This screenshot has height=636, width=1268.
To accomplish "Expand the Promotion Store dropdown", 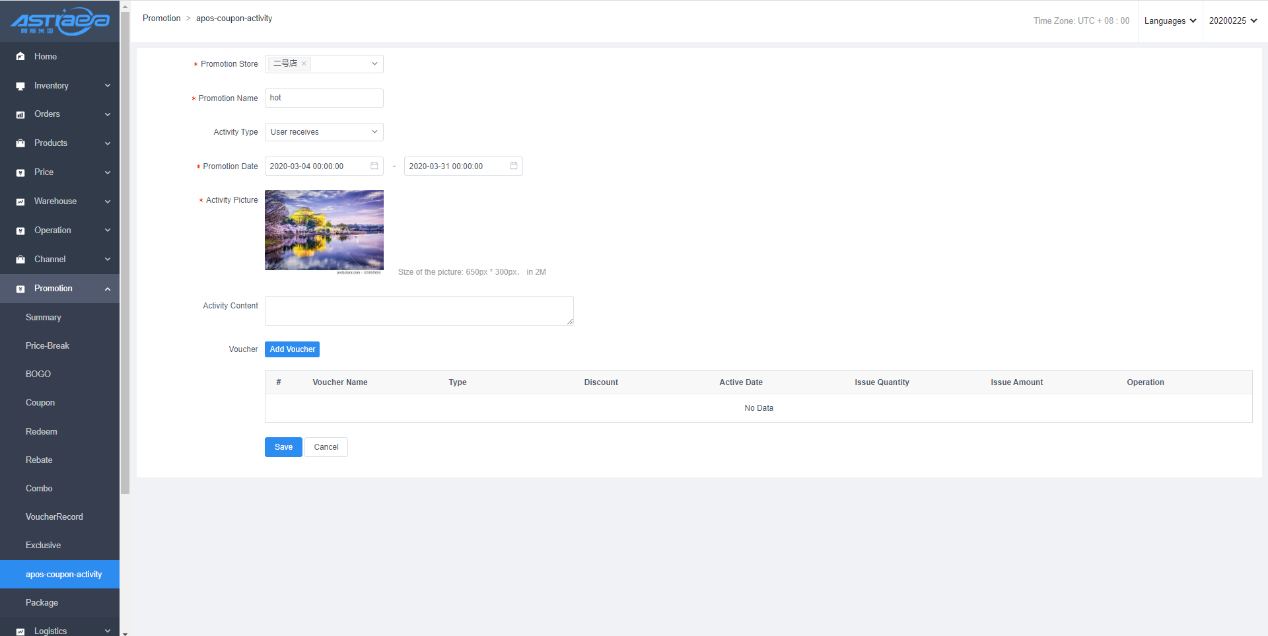I will (375, 64).
